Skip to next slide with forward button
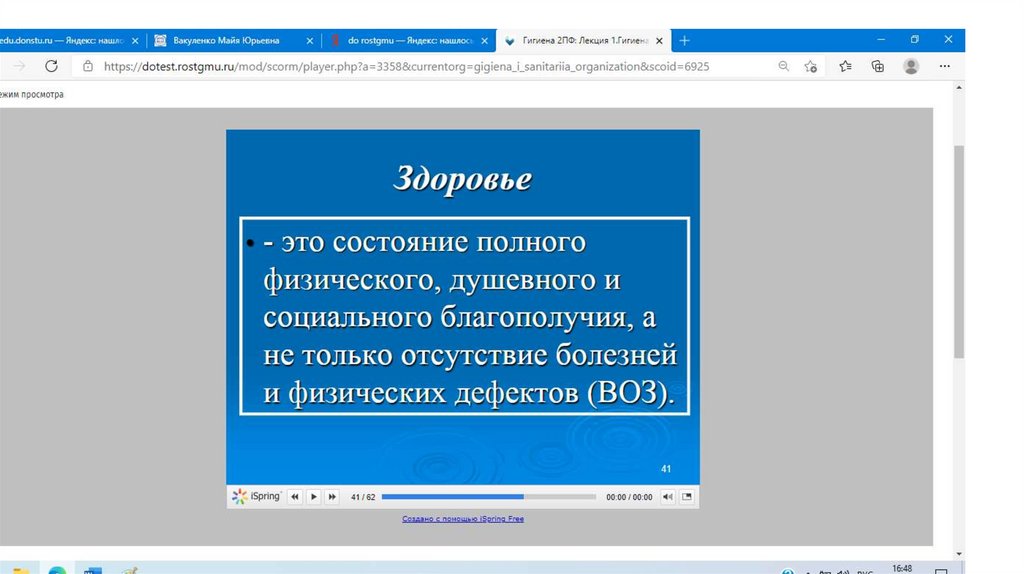Image resolution: width=1024 pixels, height=574 pixels. [331, 496]
